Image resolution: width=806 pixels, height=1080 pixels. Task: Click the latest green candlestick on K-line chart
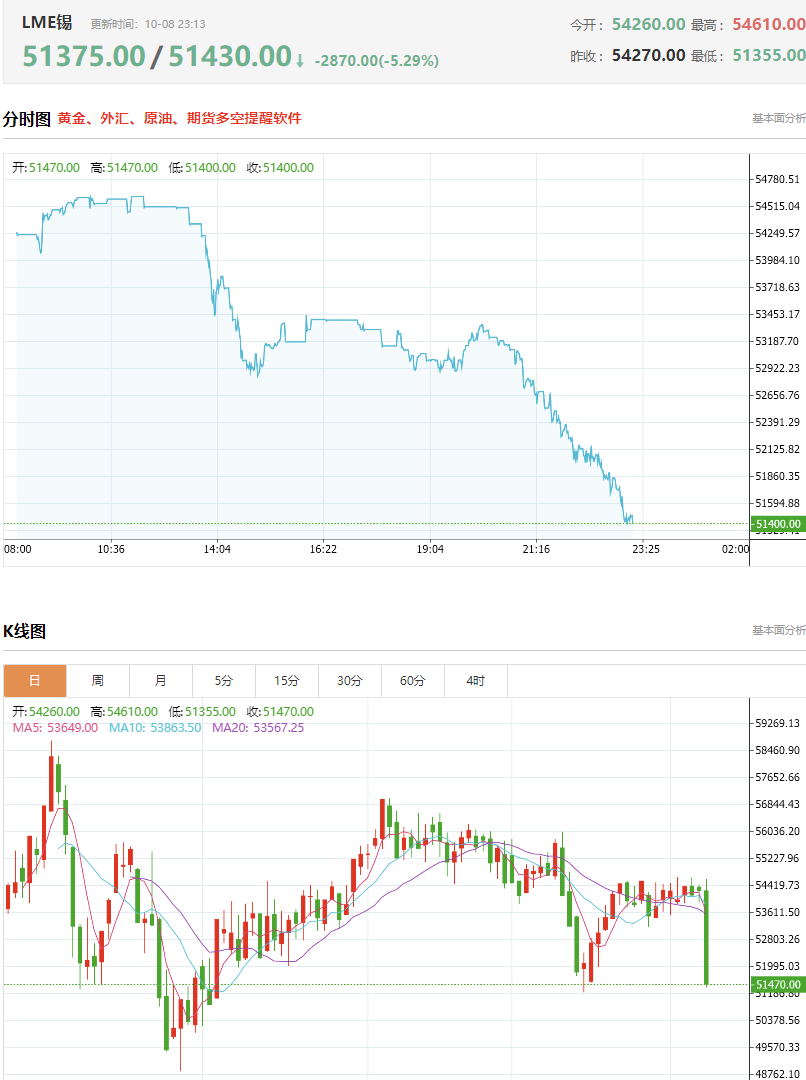(x=706, y=937)
